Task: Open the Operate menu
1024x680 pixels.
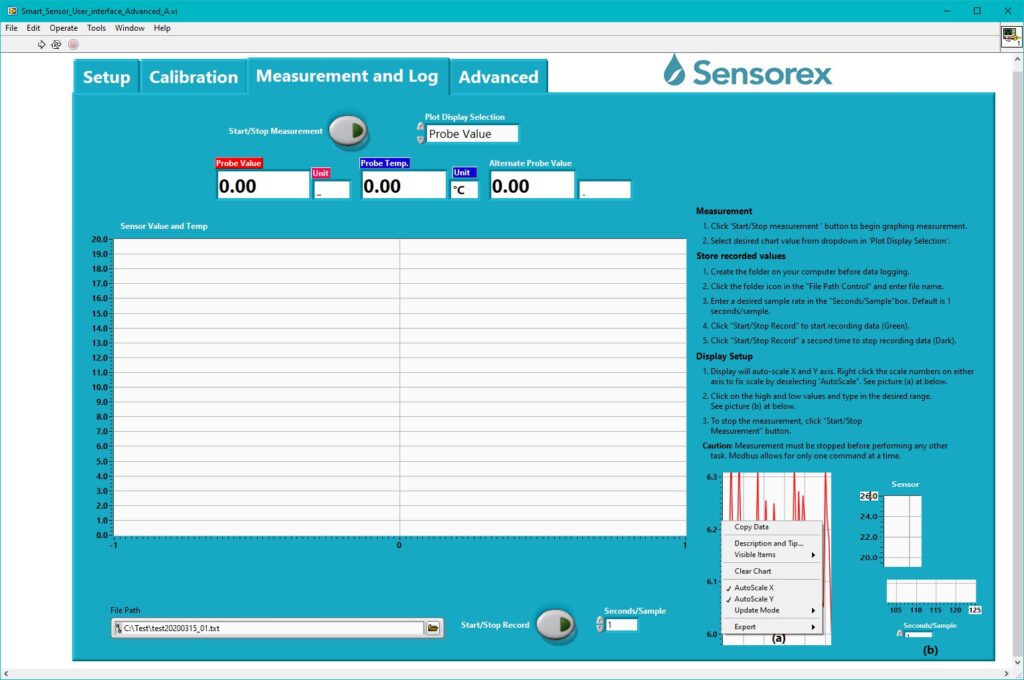Action: (62, 27)
